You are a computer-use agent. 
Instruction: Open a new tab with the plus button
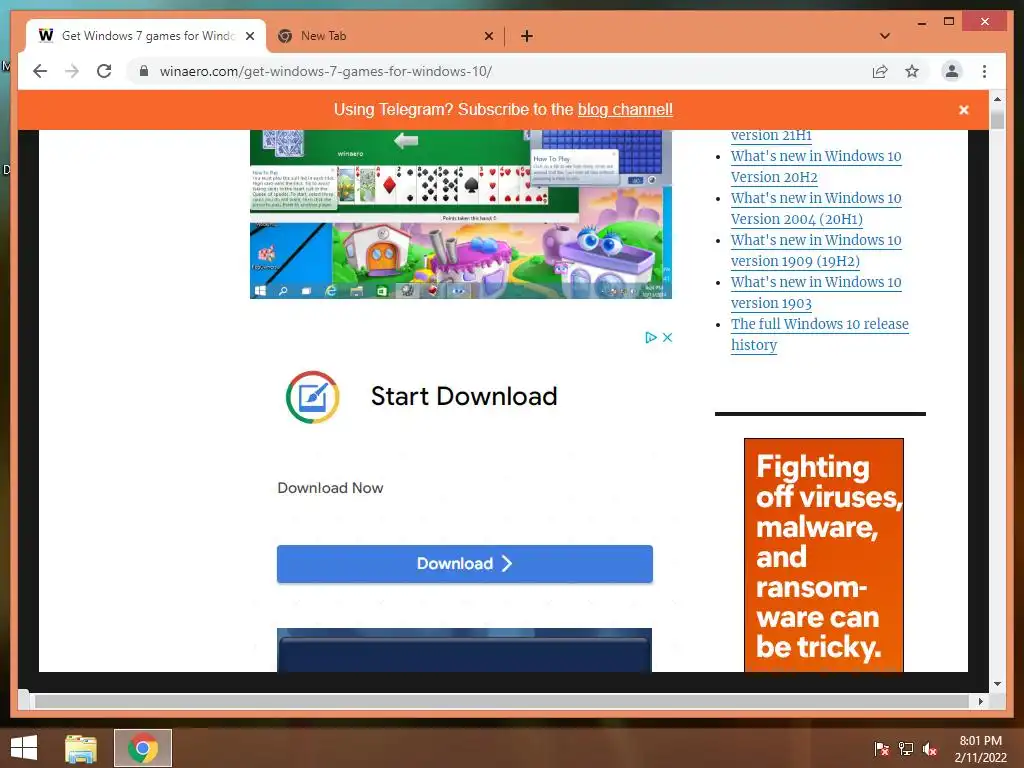tap(527, 36)
